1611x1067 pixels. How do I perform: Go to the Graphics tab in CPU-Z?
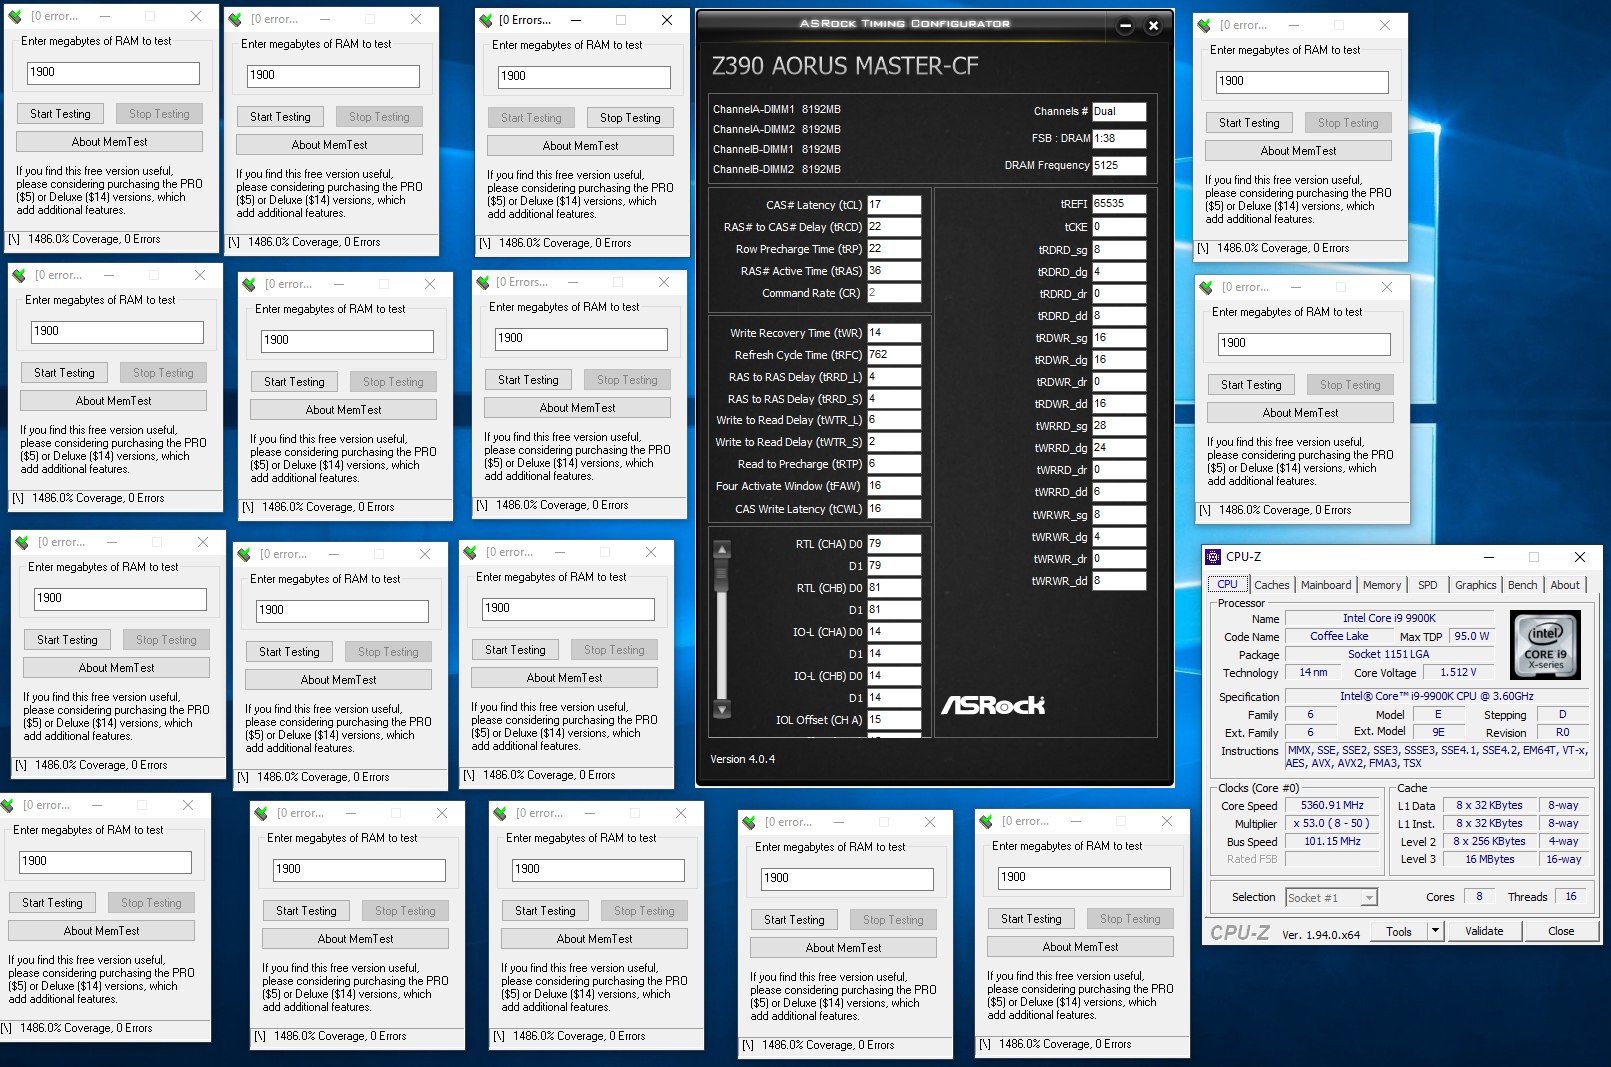coord(1475,585)
